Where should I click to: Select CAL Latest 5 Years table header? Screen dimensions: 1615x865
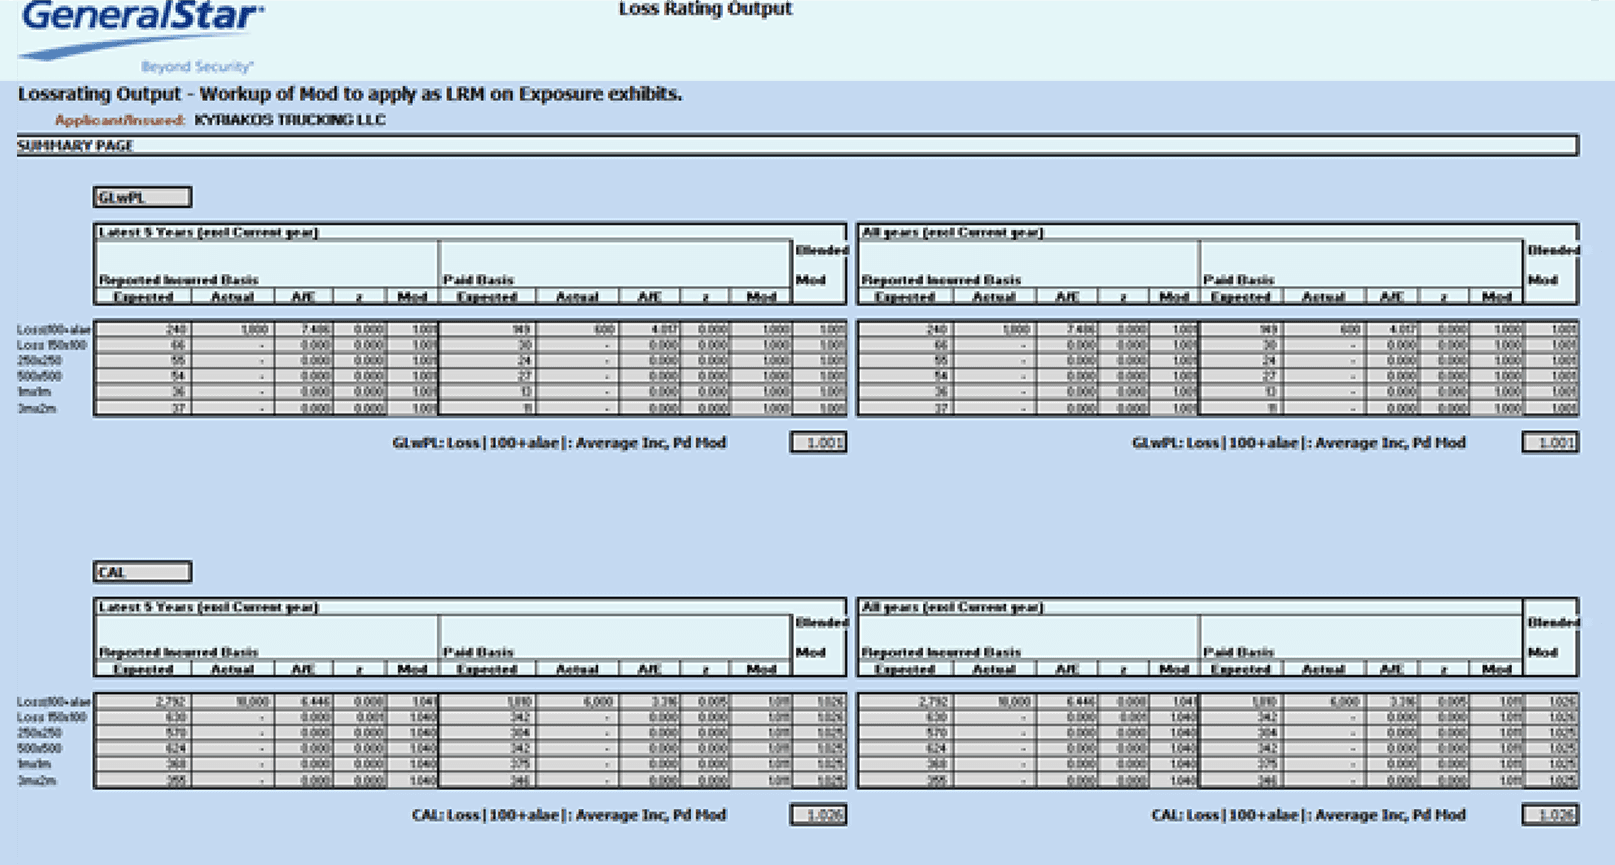(208, 607)
